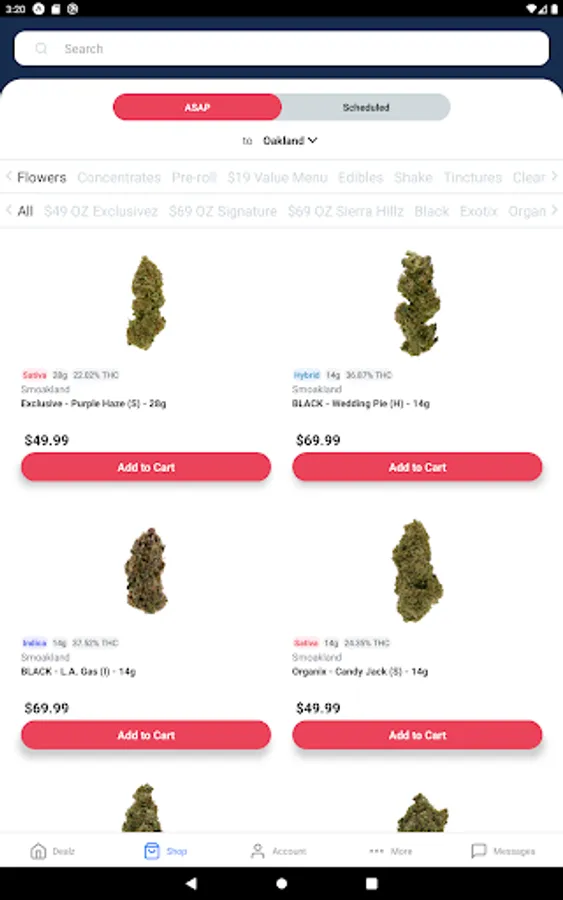Open the More dots menu
This screenshot has width=563, height=900.
(376, 851)
